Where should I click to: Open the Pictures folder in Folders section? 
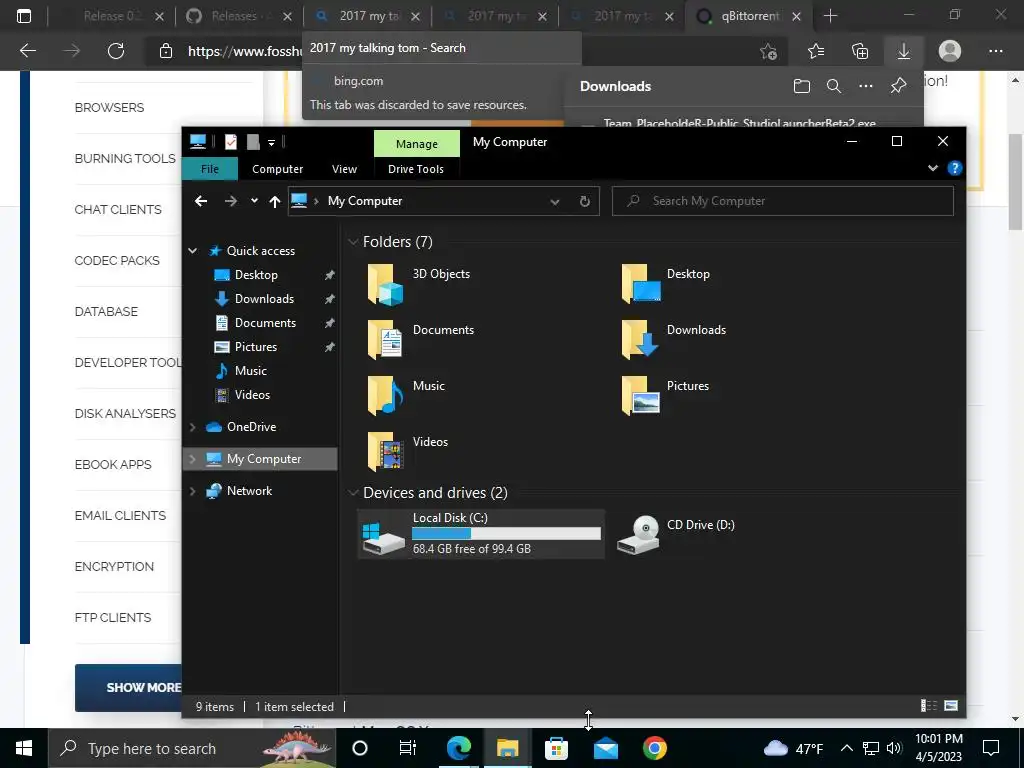(665, 396)
